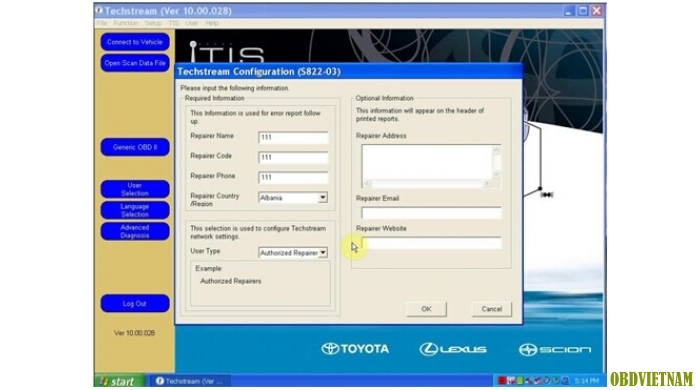The height and width of the screenshot is (390, 700).
Task: Expand the Repairer Country/Region dropdown
Action: [x=322, y=198]
